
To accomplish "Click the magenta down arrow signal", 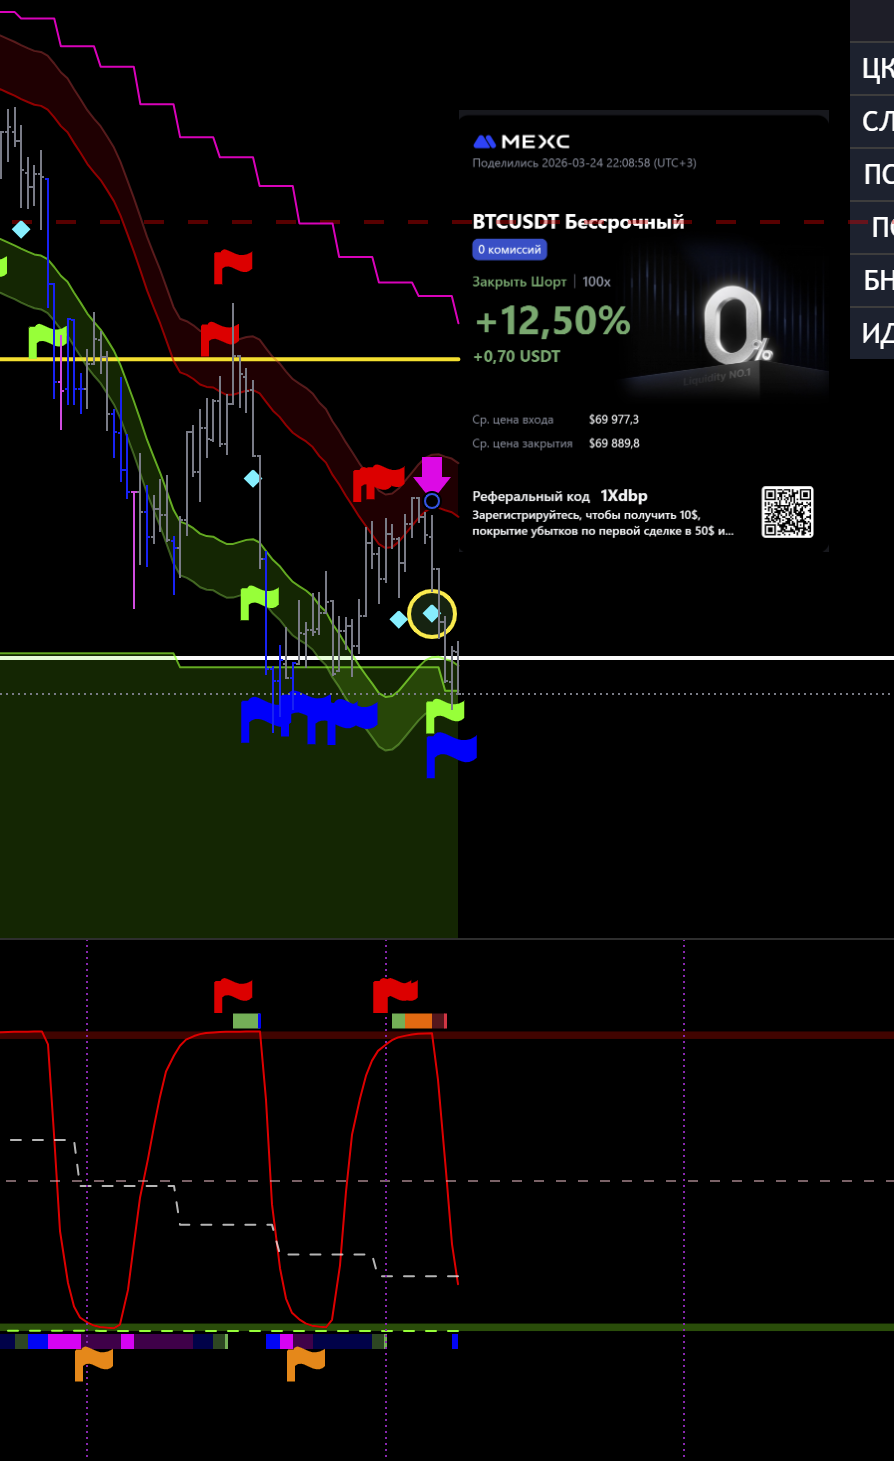I will pyautogui.click(x=432, y=472).
